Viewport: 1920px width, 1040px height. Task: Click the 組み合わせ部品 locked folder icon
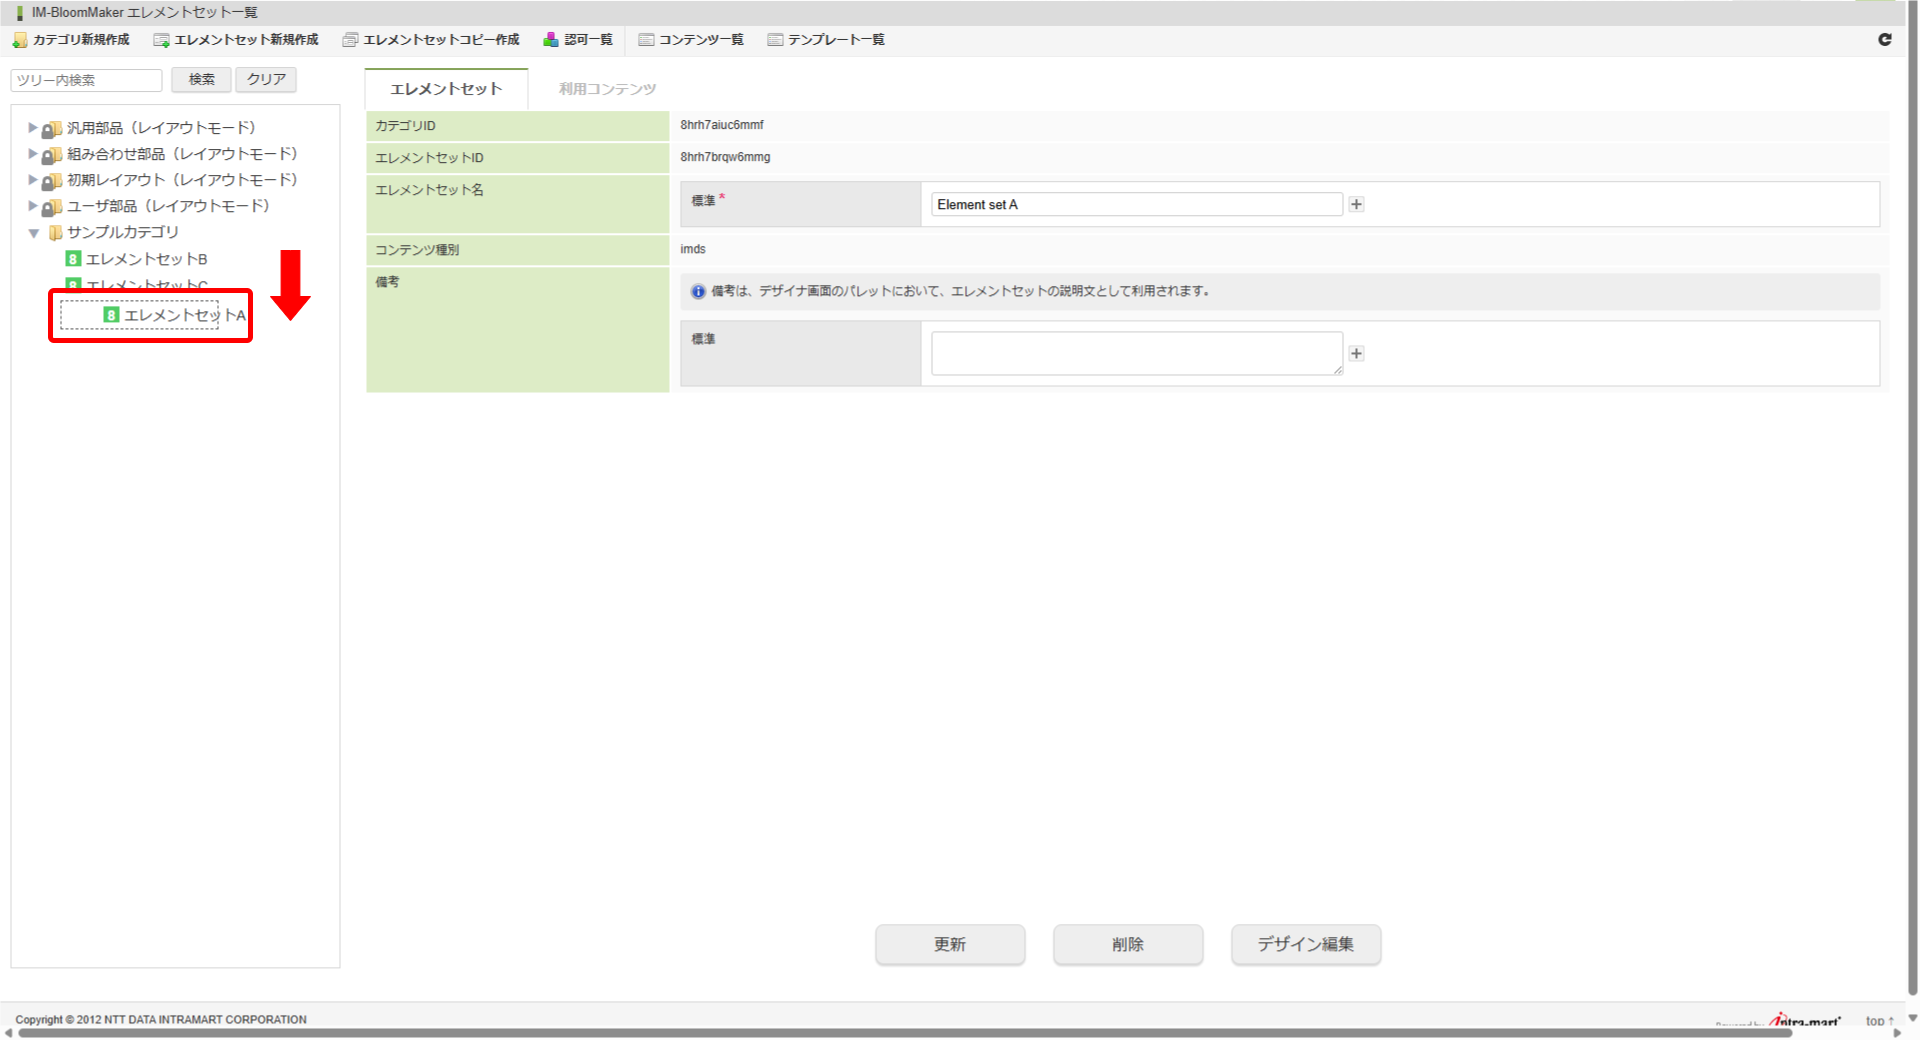(52, 154)
